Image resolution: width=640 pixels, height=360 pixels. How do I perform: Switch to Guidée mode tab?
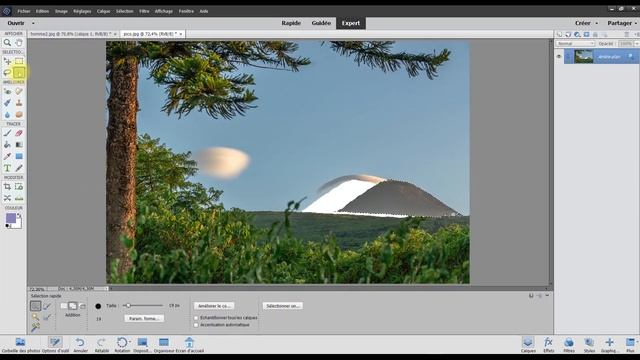pos(321,23)
